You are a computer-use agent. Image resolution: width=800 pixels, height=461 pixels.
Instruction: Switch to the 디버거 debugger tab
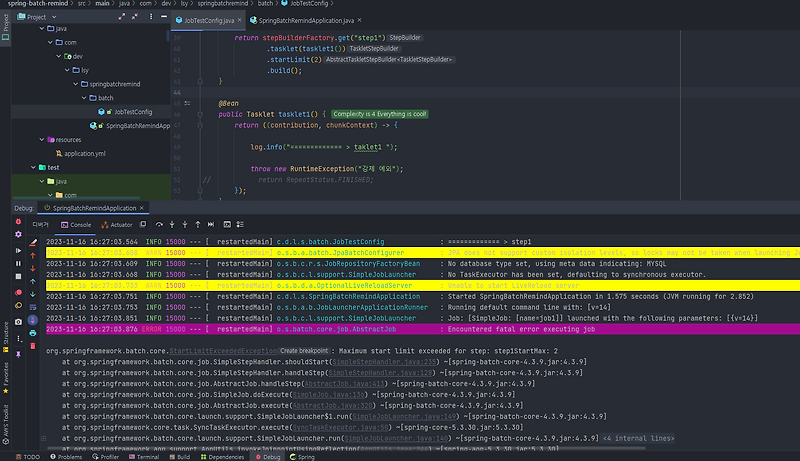(x=40, y=225)
